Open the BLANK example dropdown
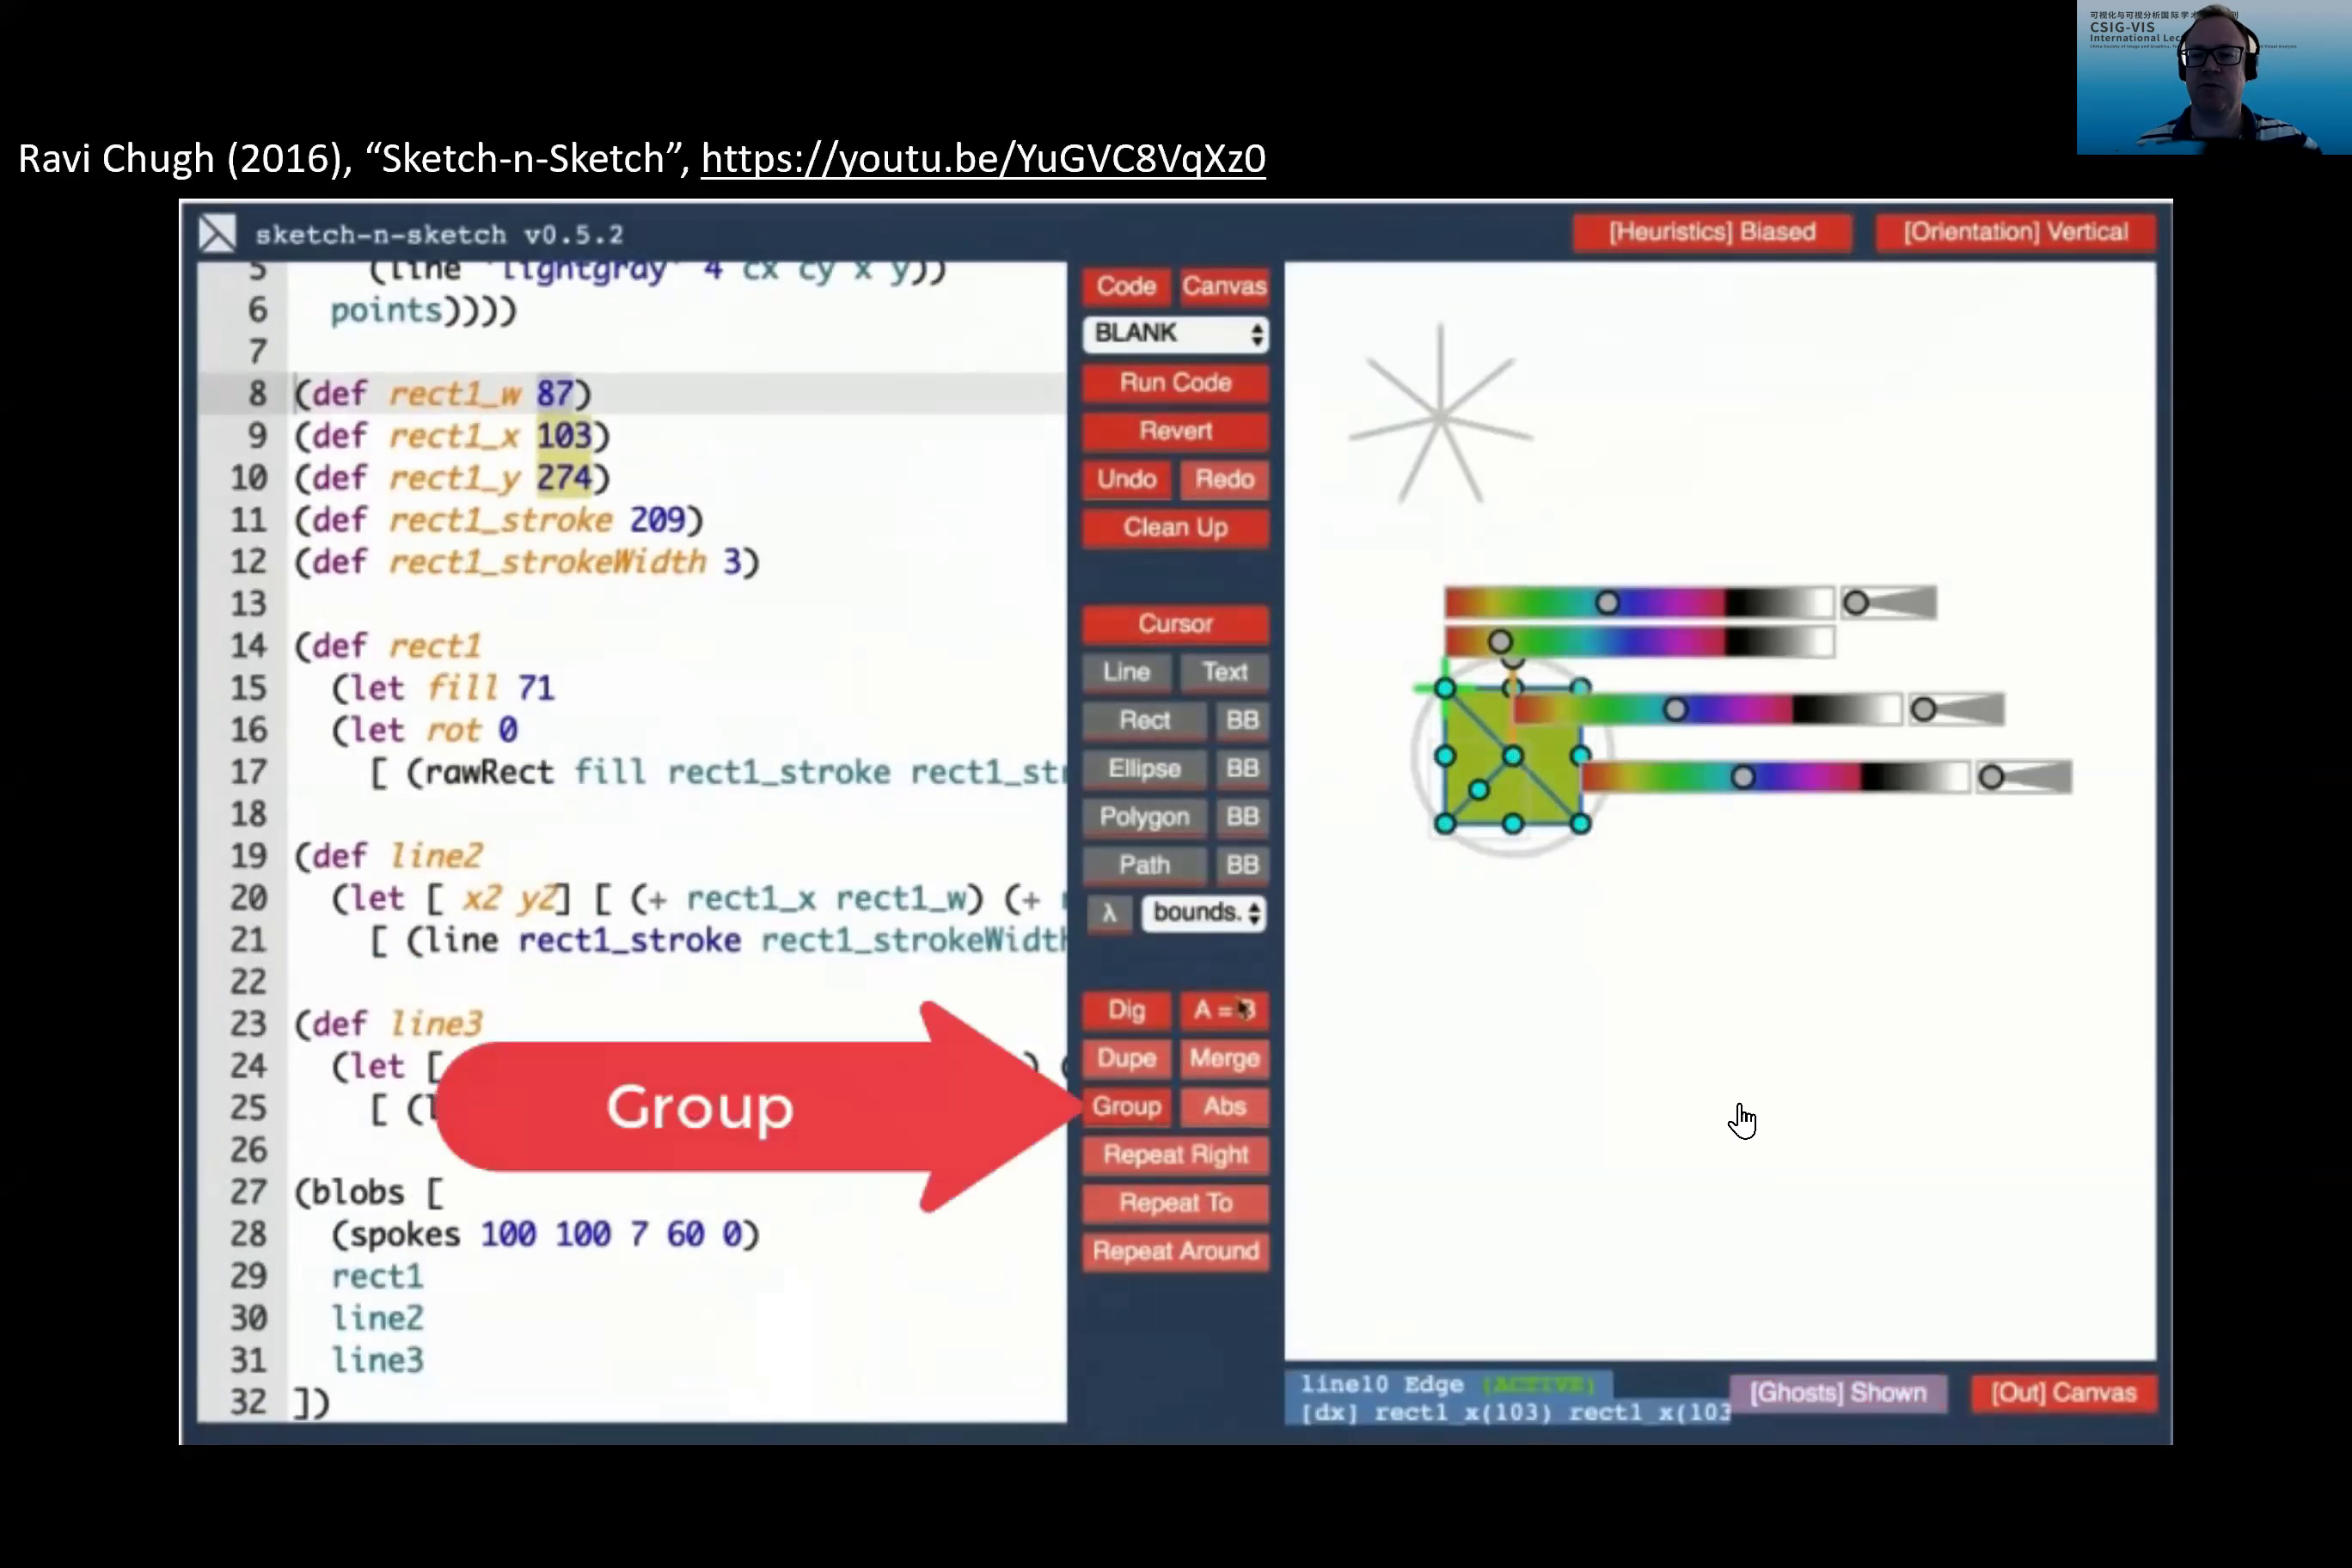2352x1568 pixels. (x=1176, y=333)
